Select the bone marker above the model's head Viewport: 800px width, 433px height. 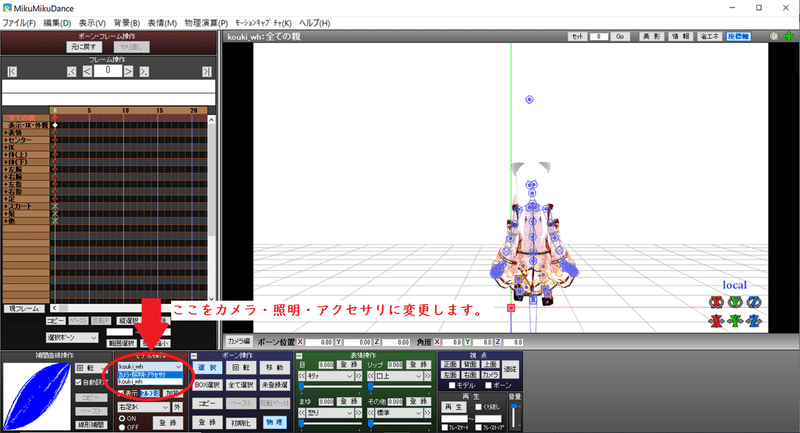click(530, 99)
